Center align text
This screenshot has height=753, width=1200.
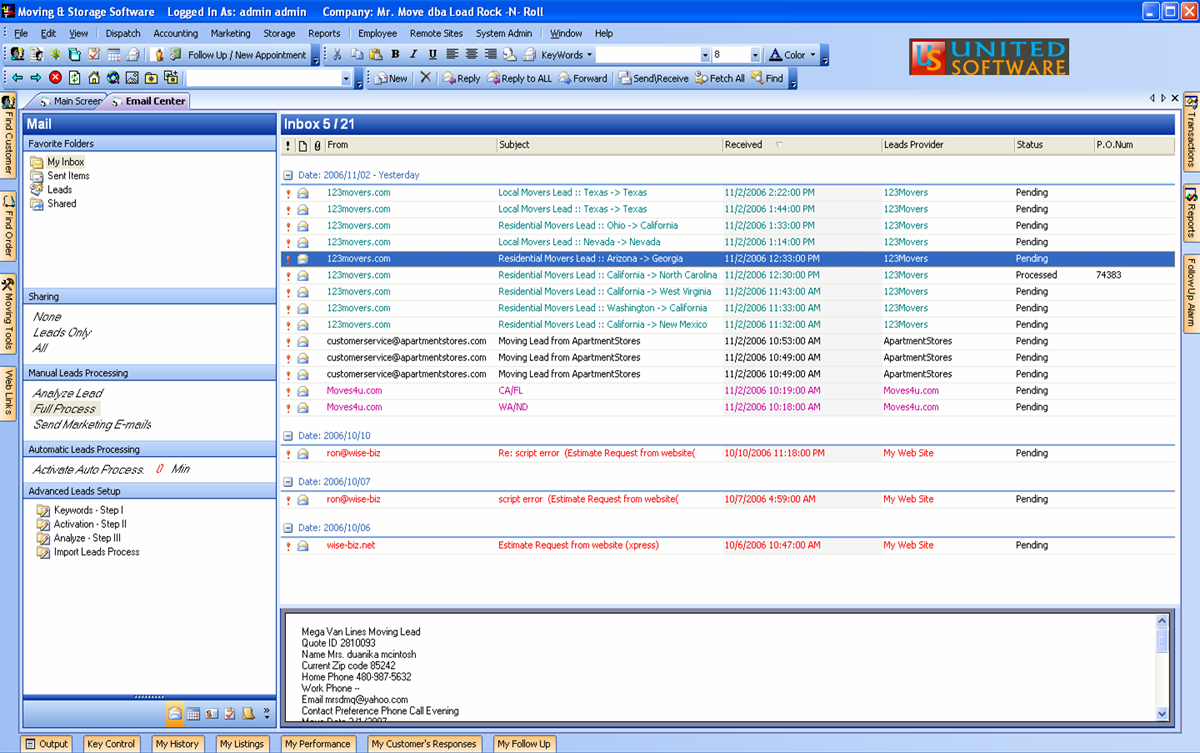click(x=471, y=55)
